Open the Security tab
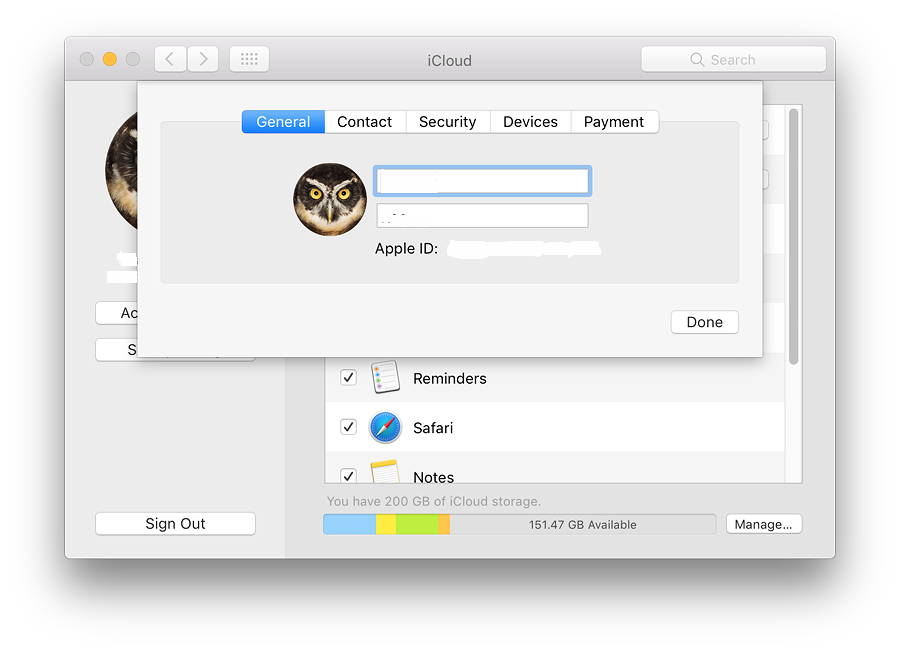 [448, 122]
